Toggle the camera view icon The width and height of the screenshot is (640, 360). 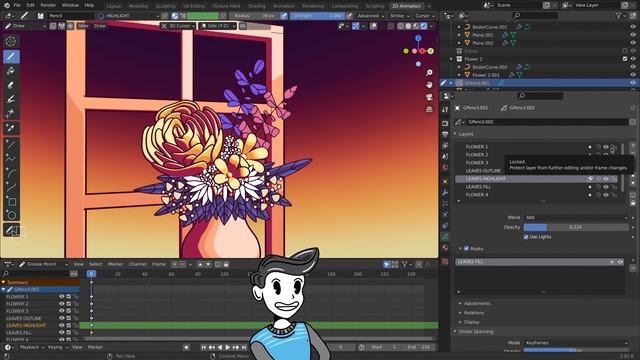tap(429, 97)
